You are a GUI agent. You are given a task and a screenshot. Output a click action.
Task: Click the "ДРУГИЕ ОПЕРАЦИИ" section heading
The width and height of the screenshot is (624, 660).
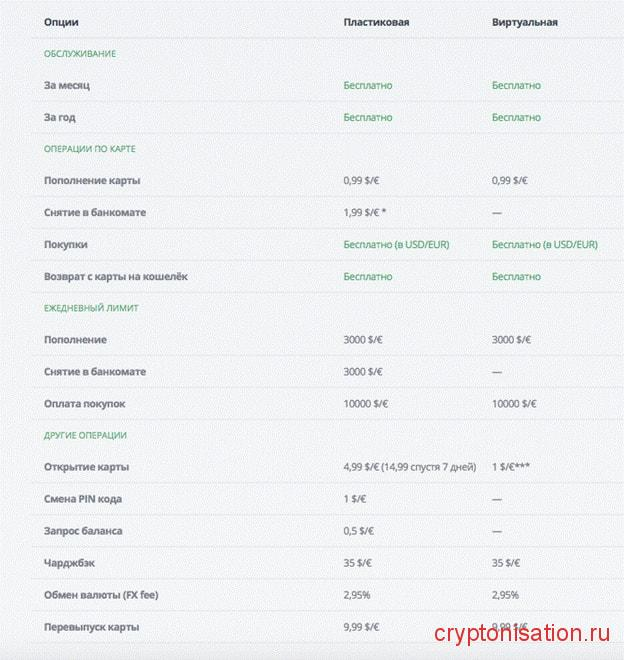85,435
